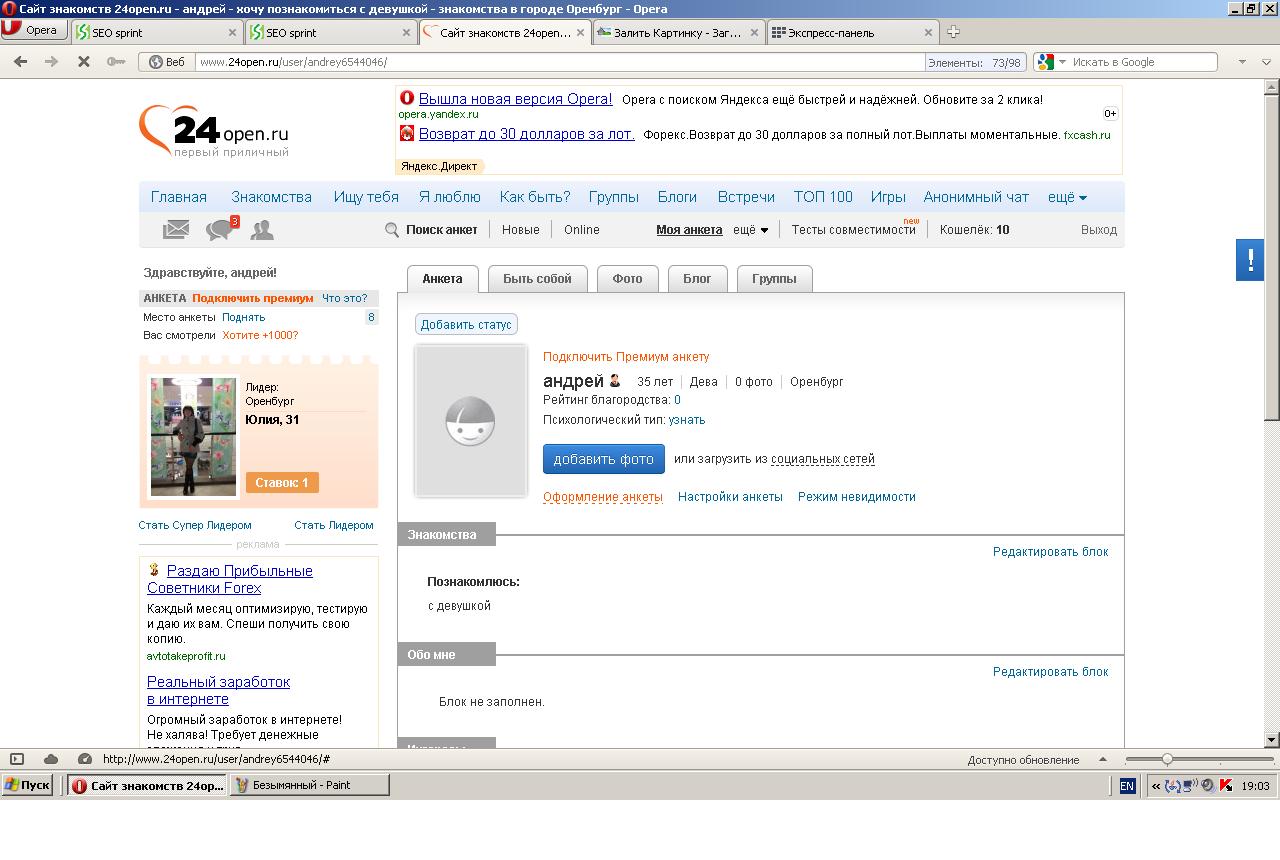Click the Ставок: 1 orange button

(x=282, y=483)
